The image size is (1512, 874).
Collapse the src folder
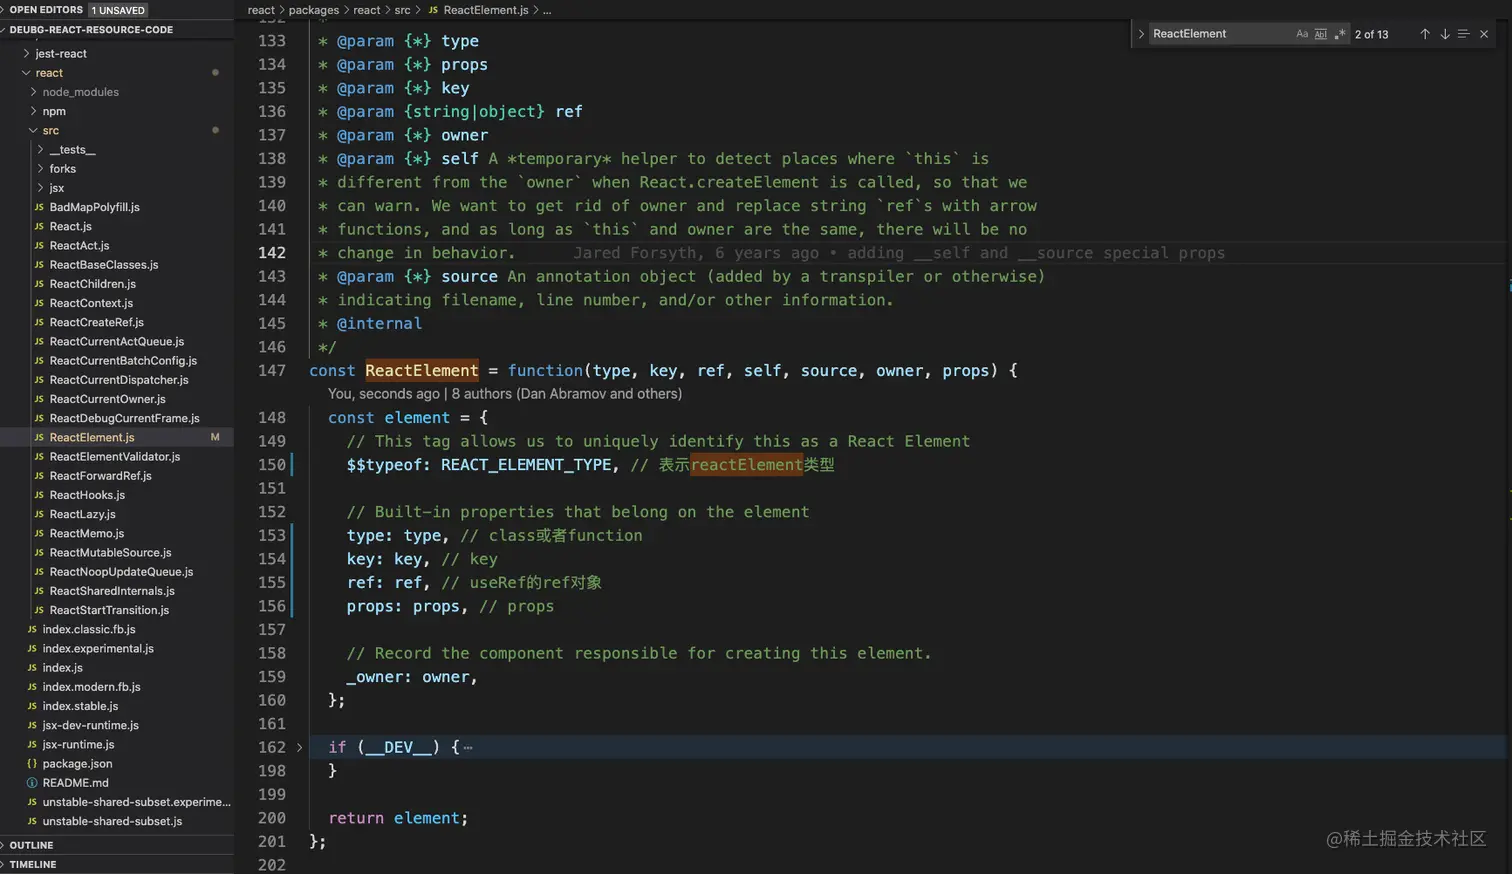tap(50, 131)
